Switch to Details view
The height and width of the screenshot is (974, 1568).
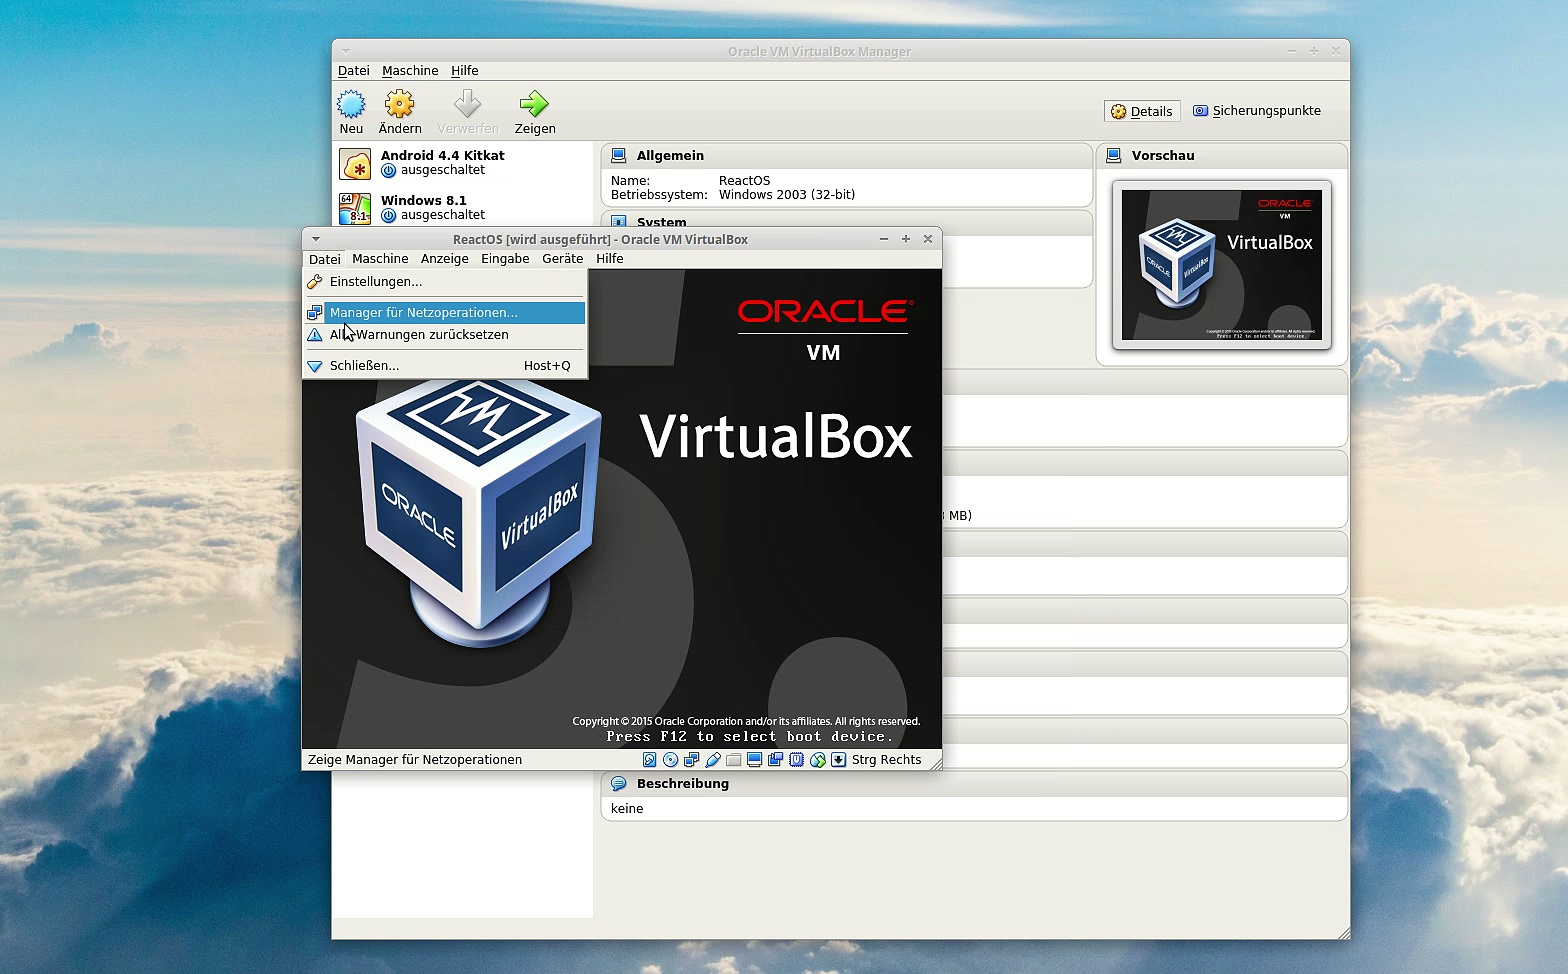(x=1142, y=111)
